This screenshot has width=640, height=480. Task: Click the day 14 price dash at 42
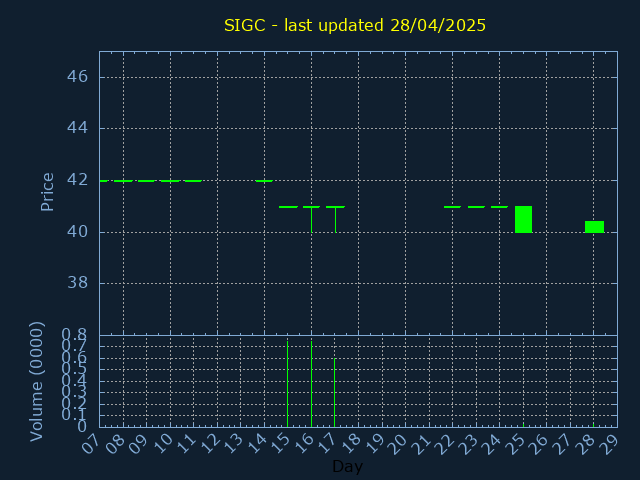click(264, 180)
